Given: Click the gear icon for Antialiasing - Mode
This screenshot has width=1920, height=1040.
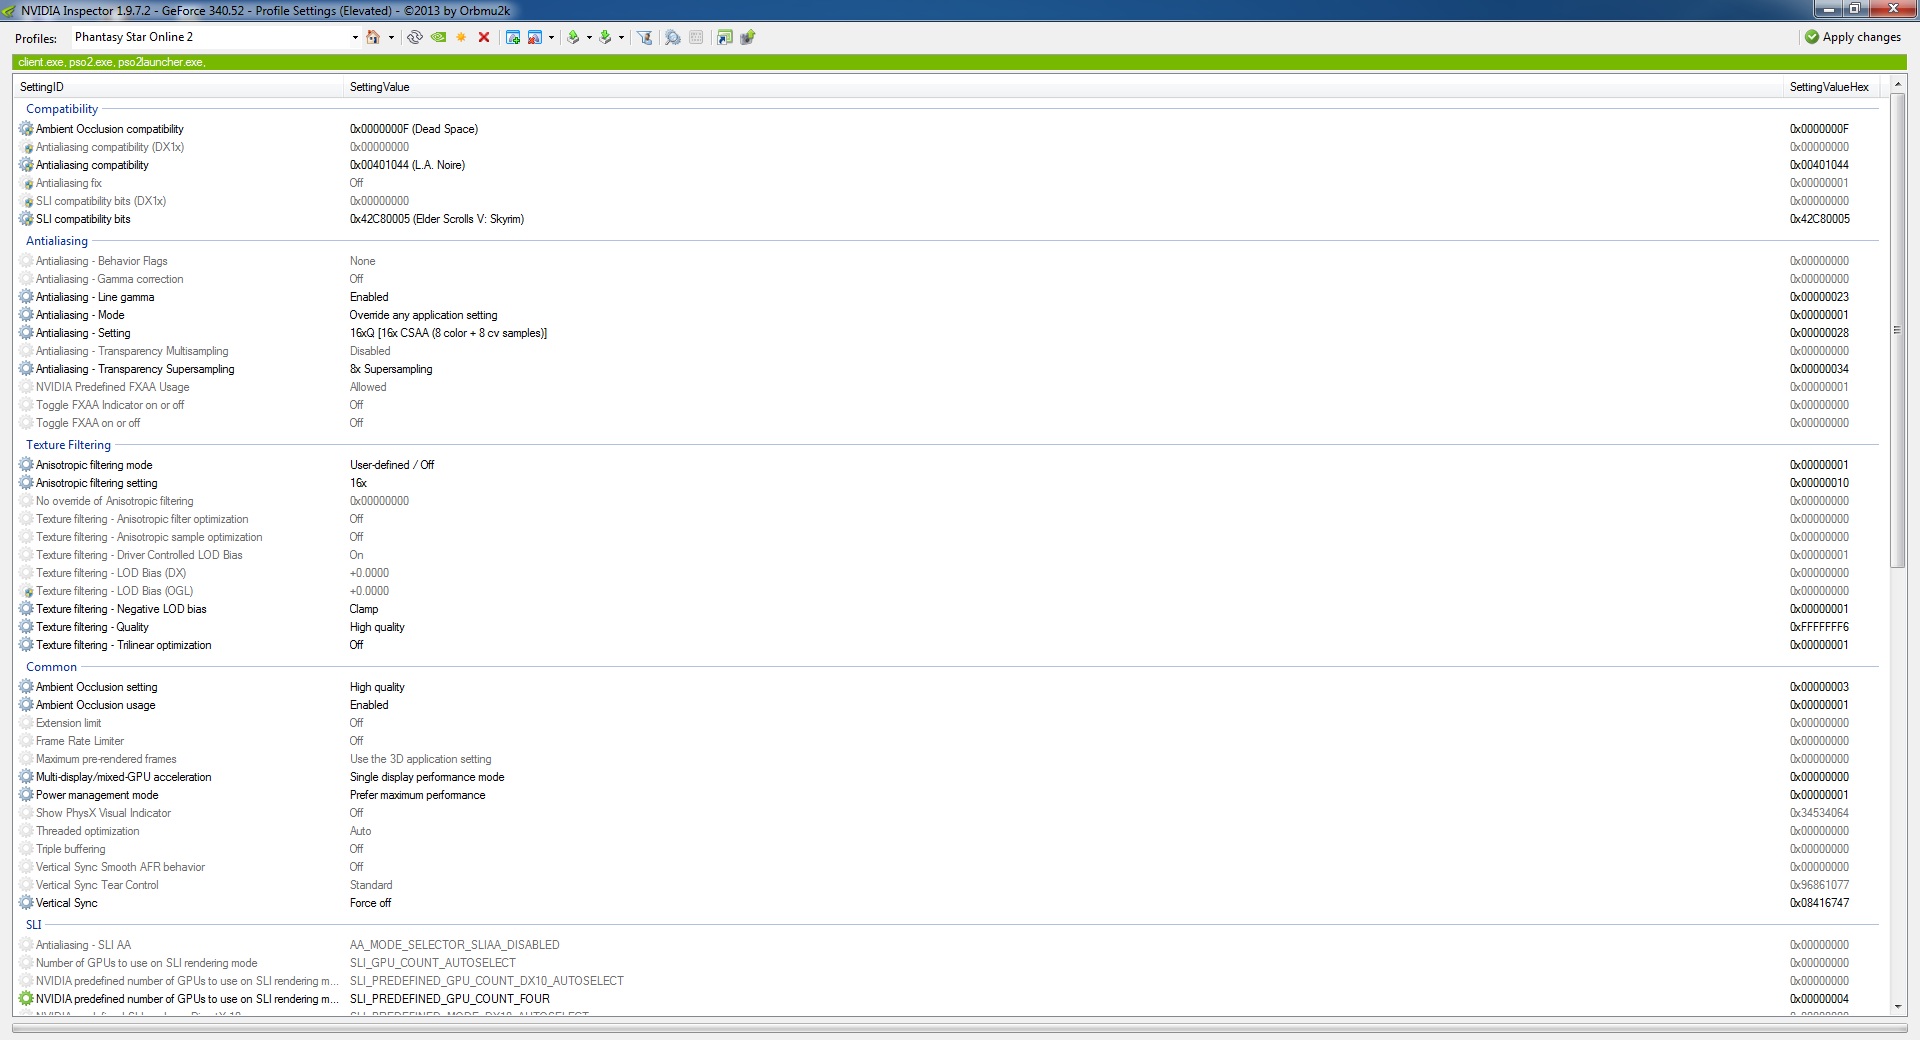Looking at the screenshot, I should pyautogui.click(x=26, y=315).
